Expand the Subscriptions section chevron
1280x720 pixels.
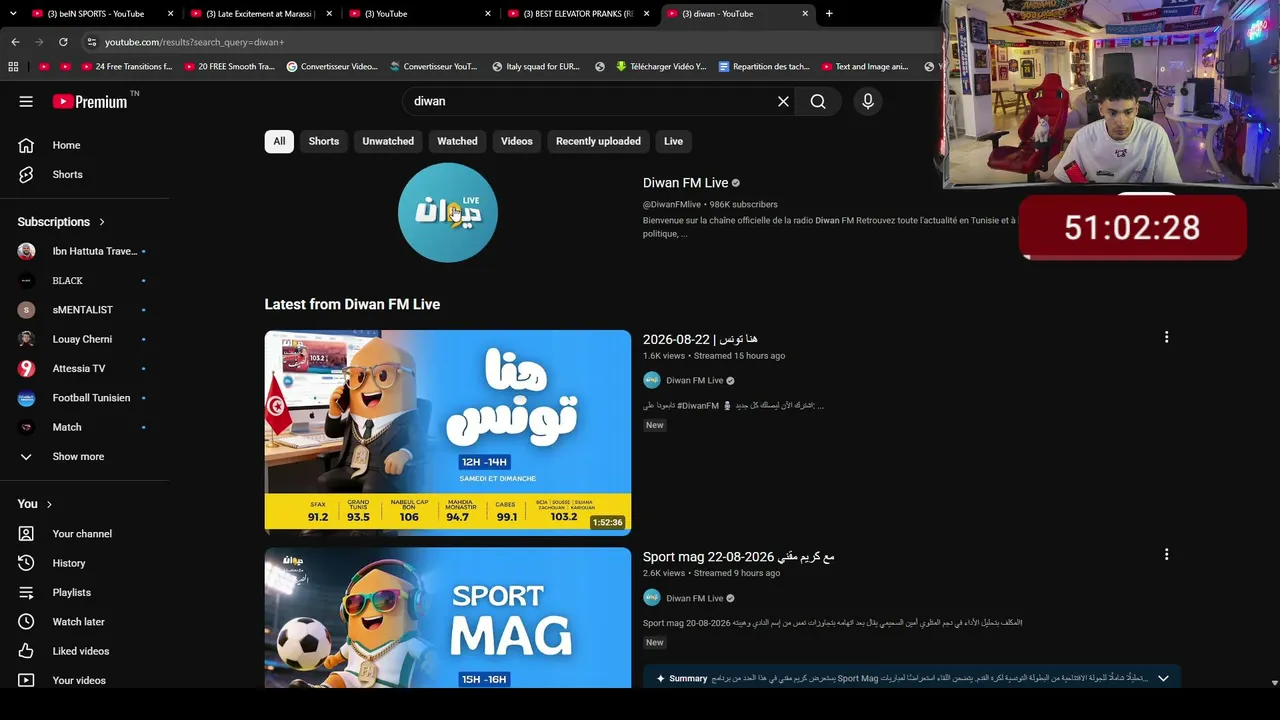[x=102, y=222]
